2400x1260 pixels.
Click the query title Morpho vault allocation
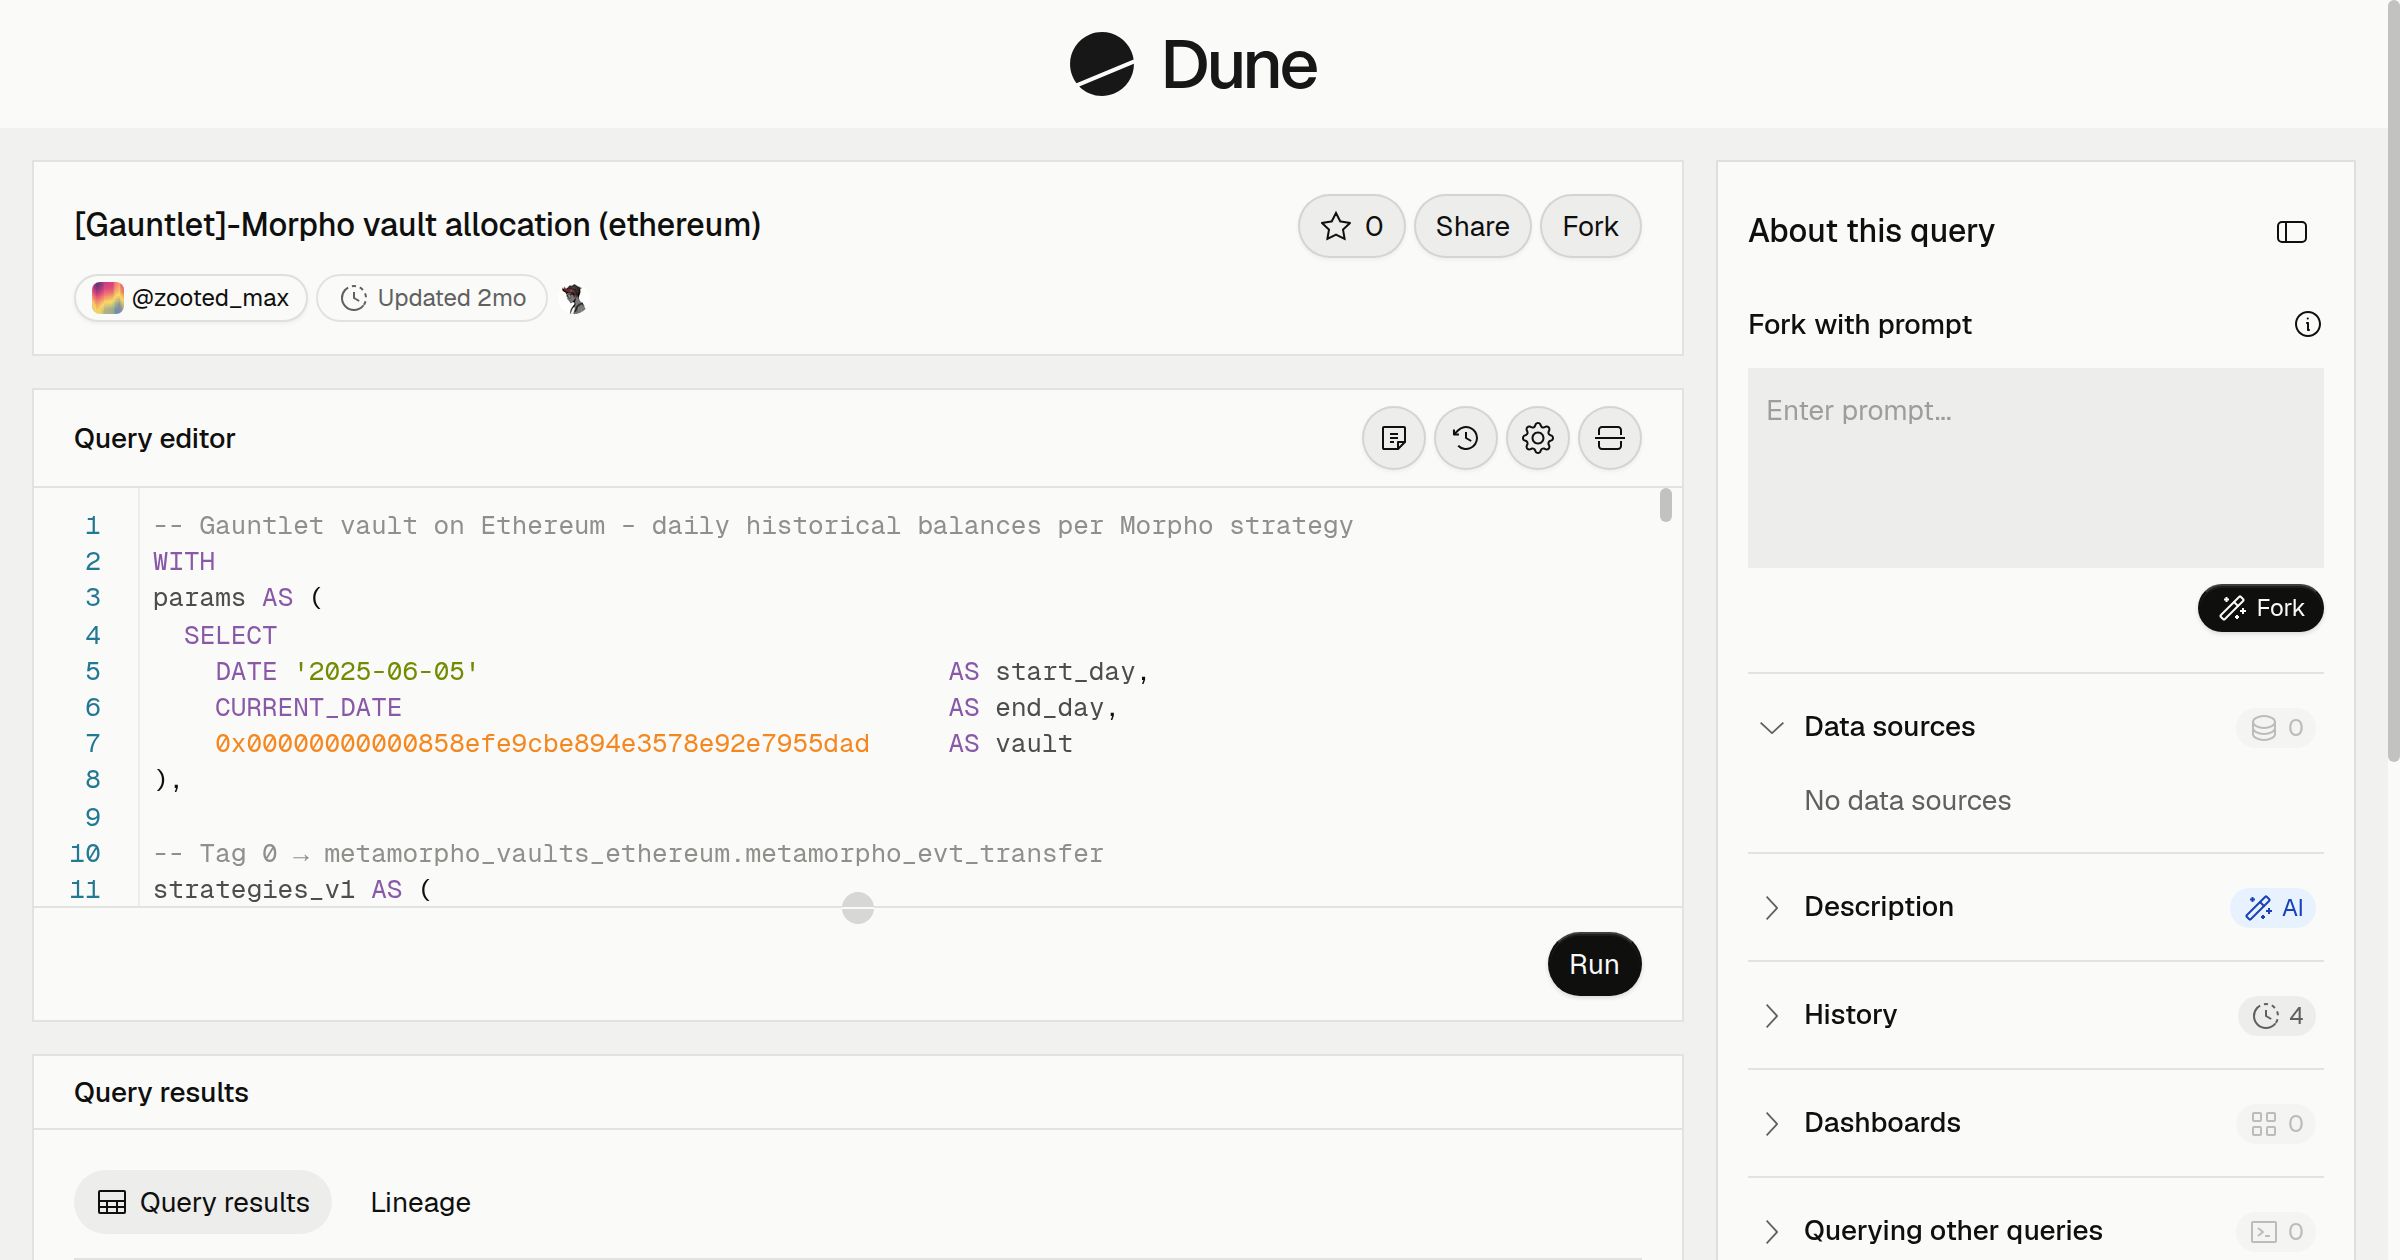point(417,225)
